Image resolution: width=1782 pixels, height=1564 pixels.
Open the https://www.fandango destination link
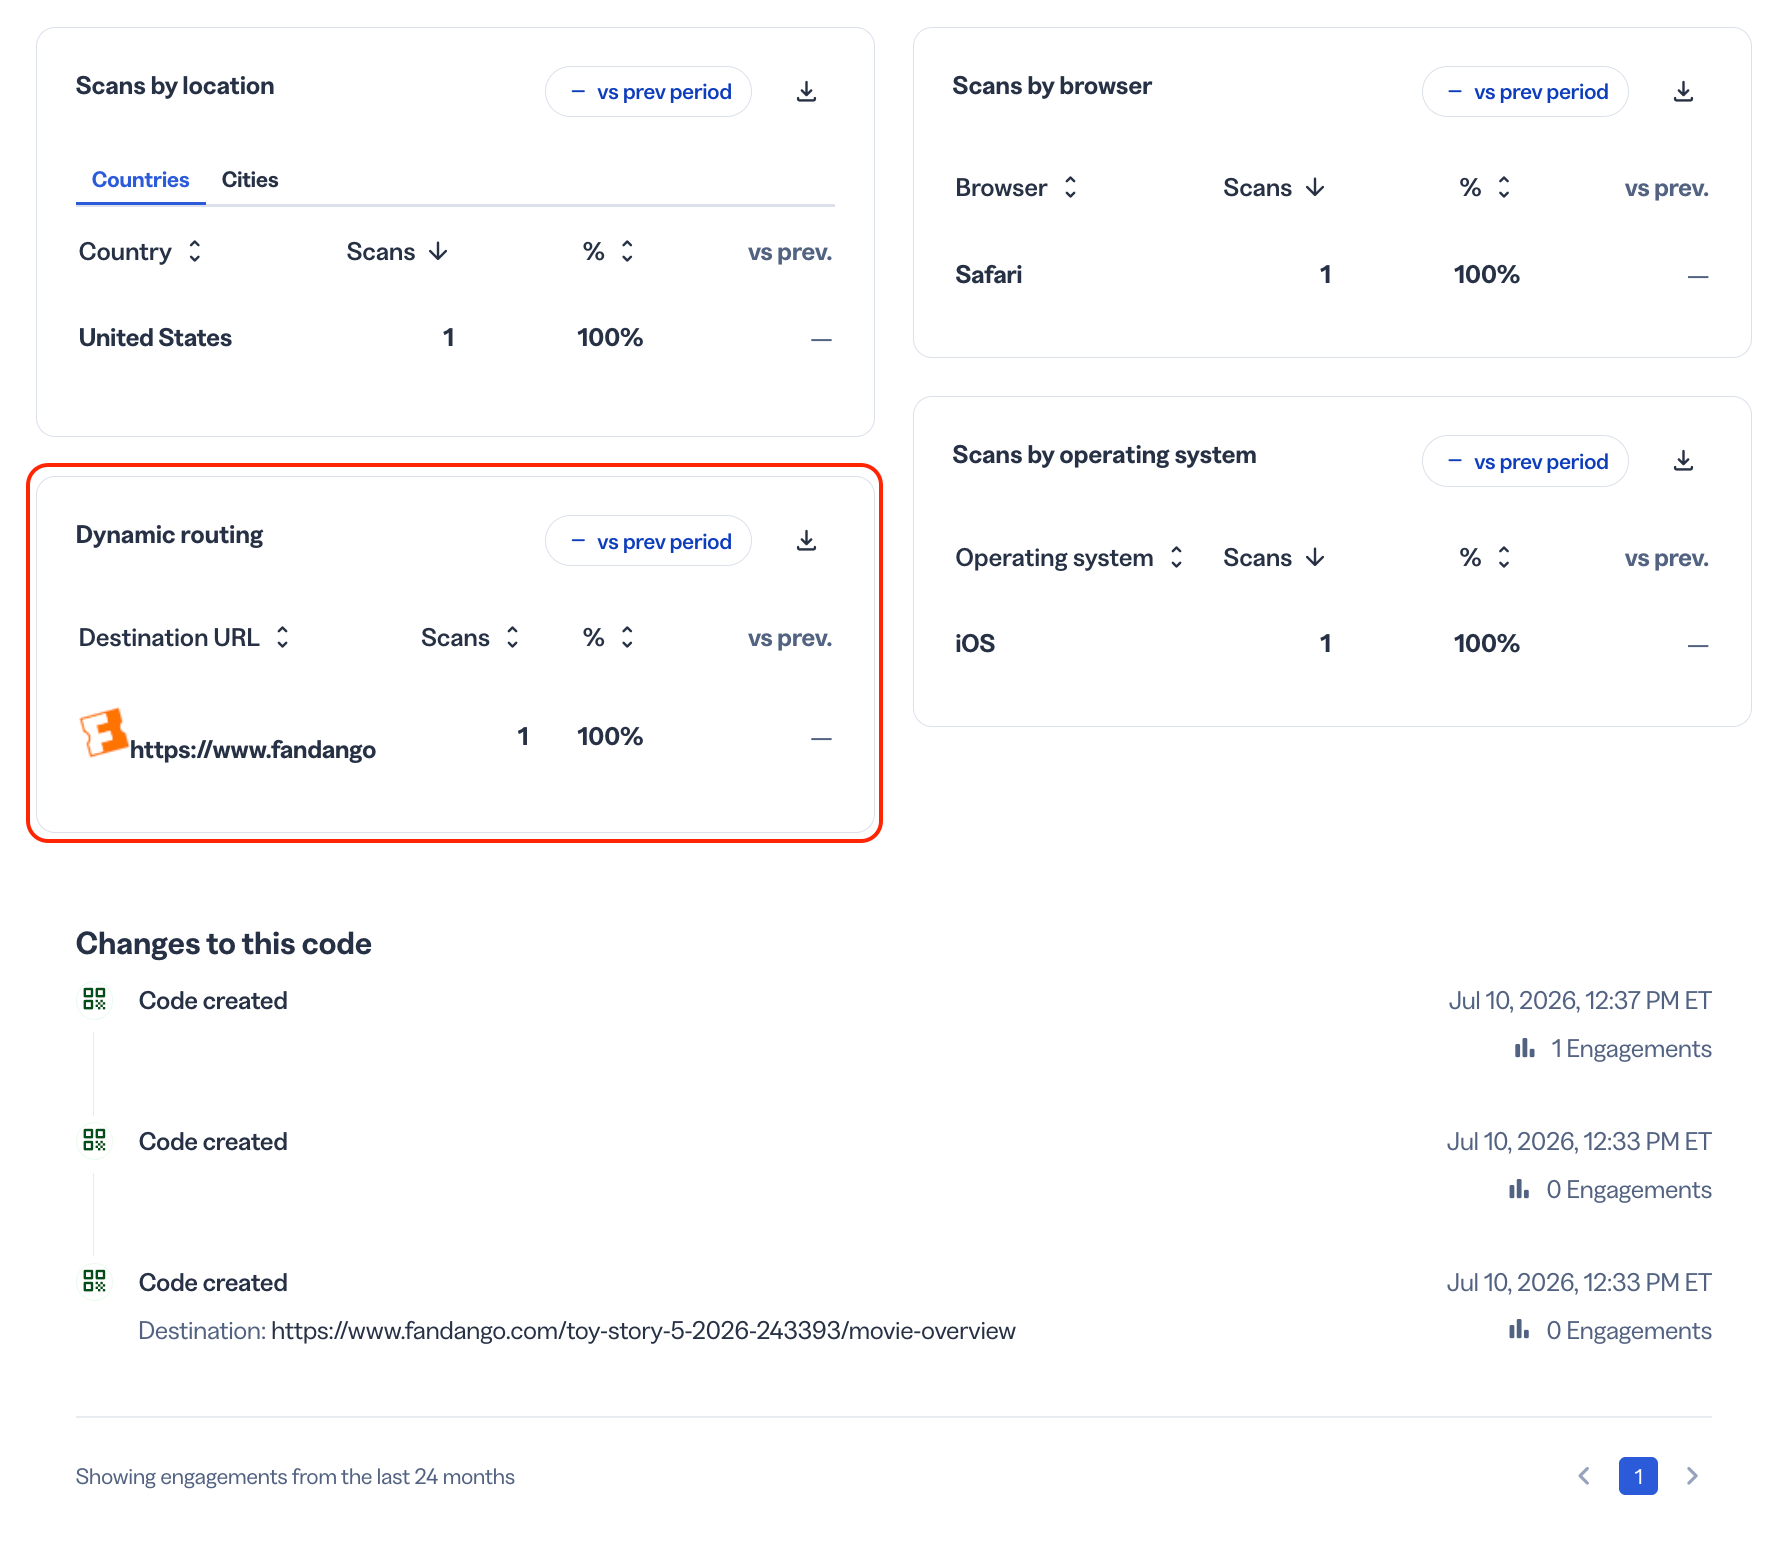point(253,750)
